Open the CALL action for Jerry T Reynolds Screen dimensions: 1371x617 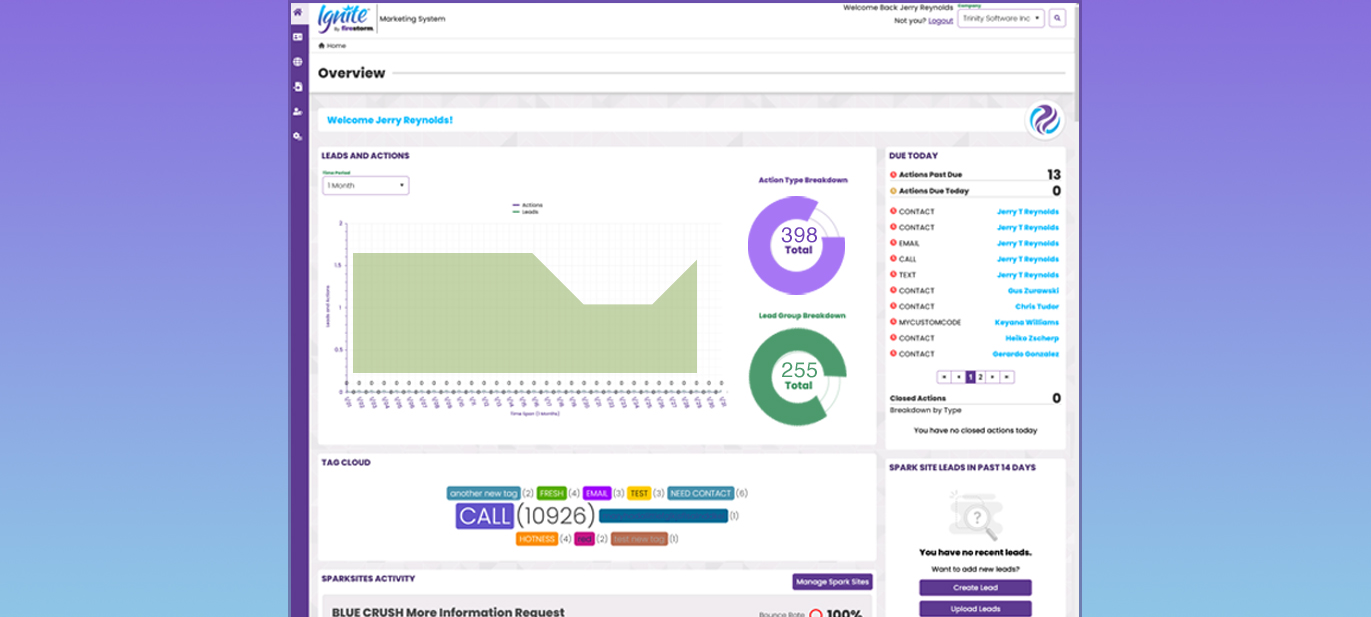click(973, 259)
